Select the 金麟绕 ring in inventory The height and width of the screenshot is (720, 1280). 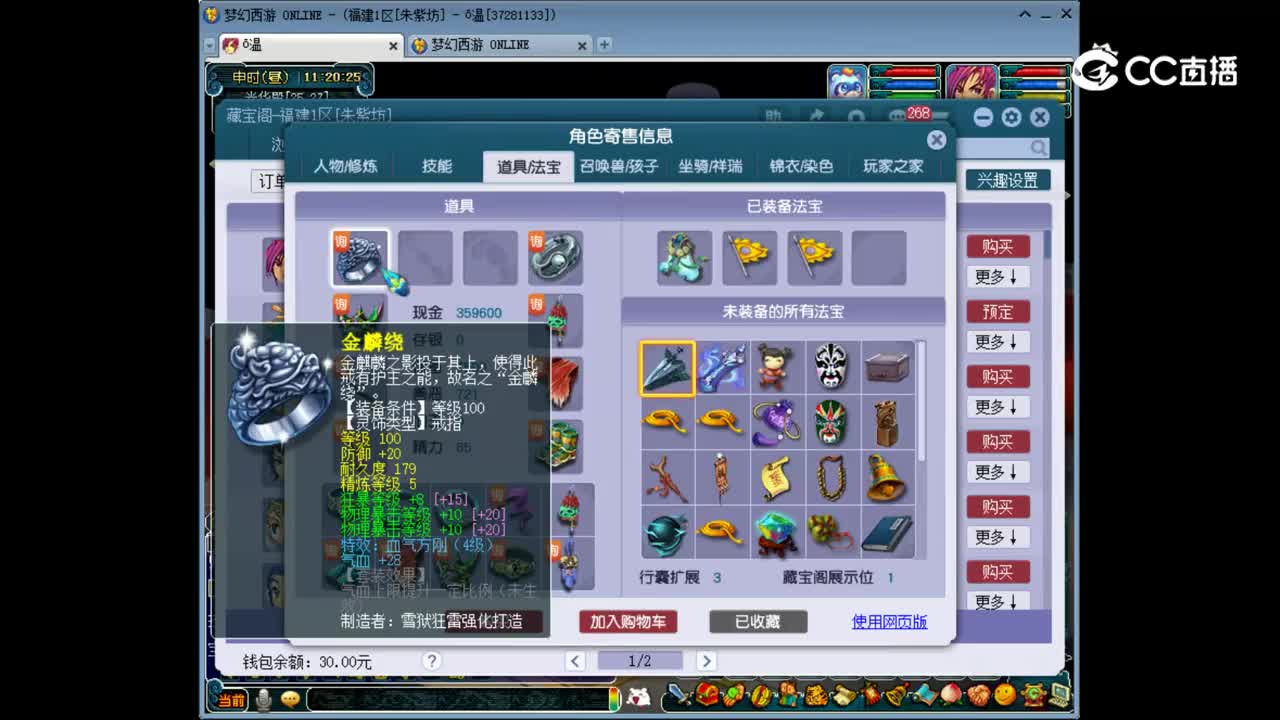360,258
